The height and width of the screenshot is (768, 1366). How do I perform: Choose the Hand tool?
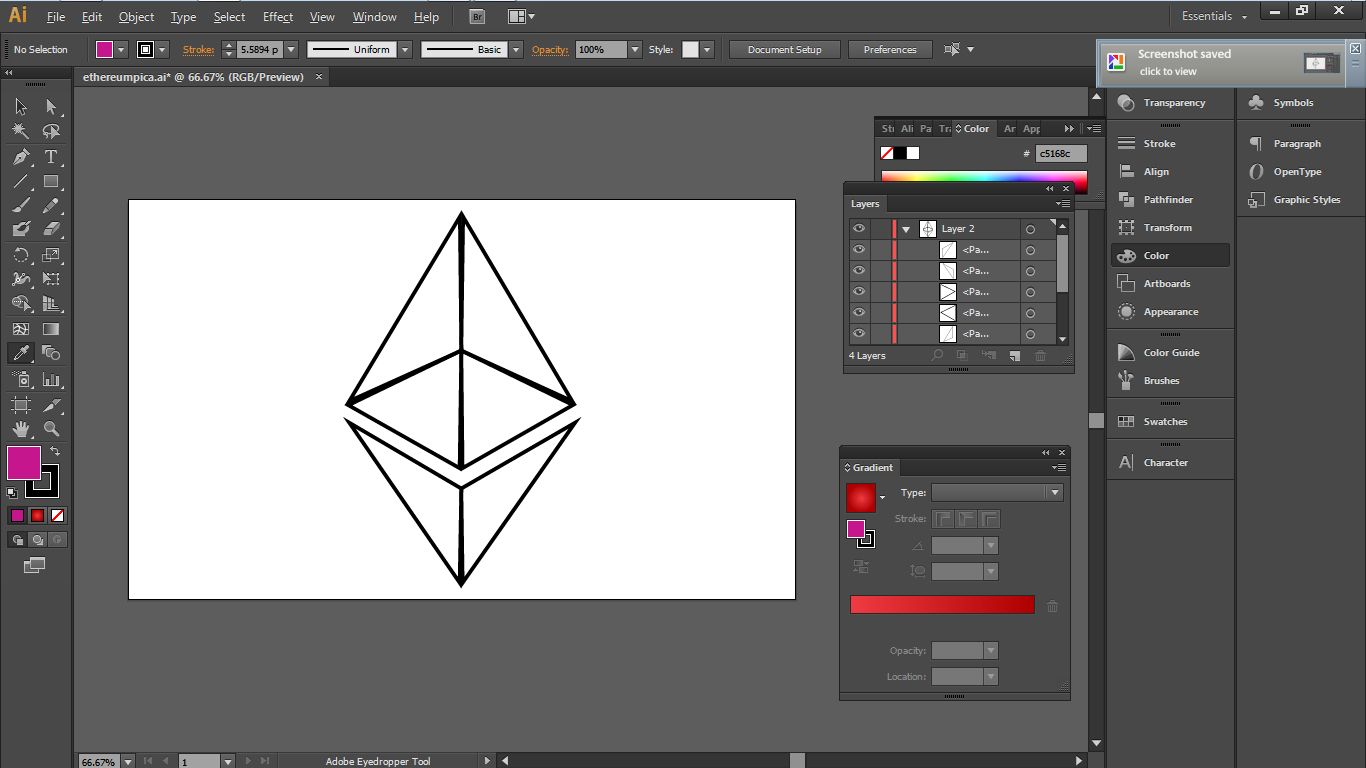[x=21, y=429]
